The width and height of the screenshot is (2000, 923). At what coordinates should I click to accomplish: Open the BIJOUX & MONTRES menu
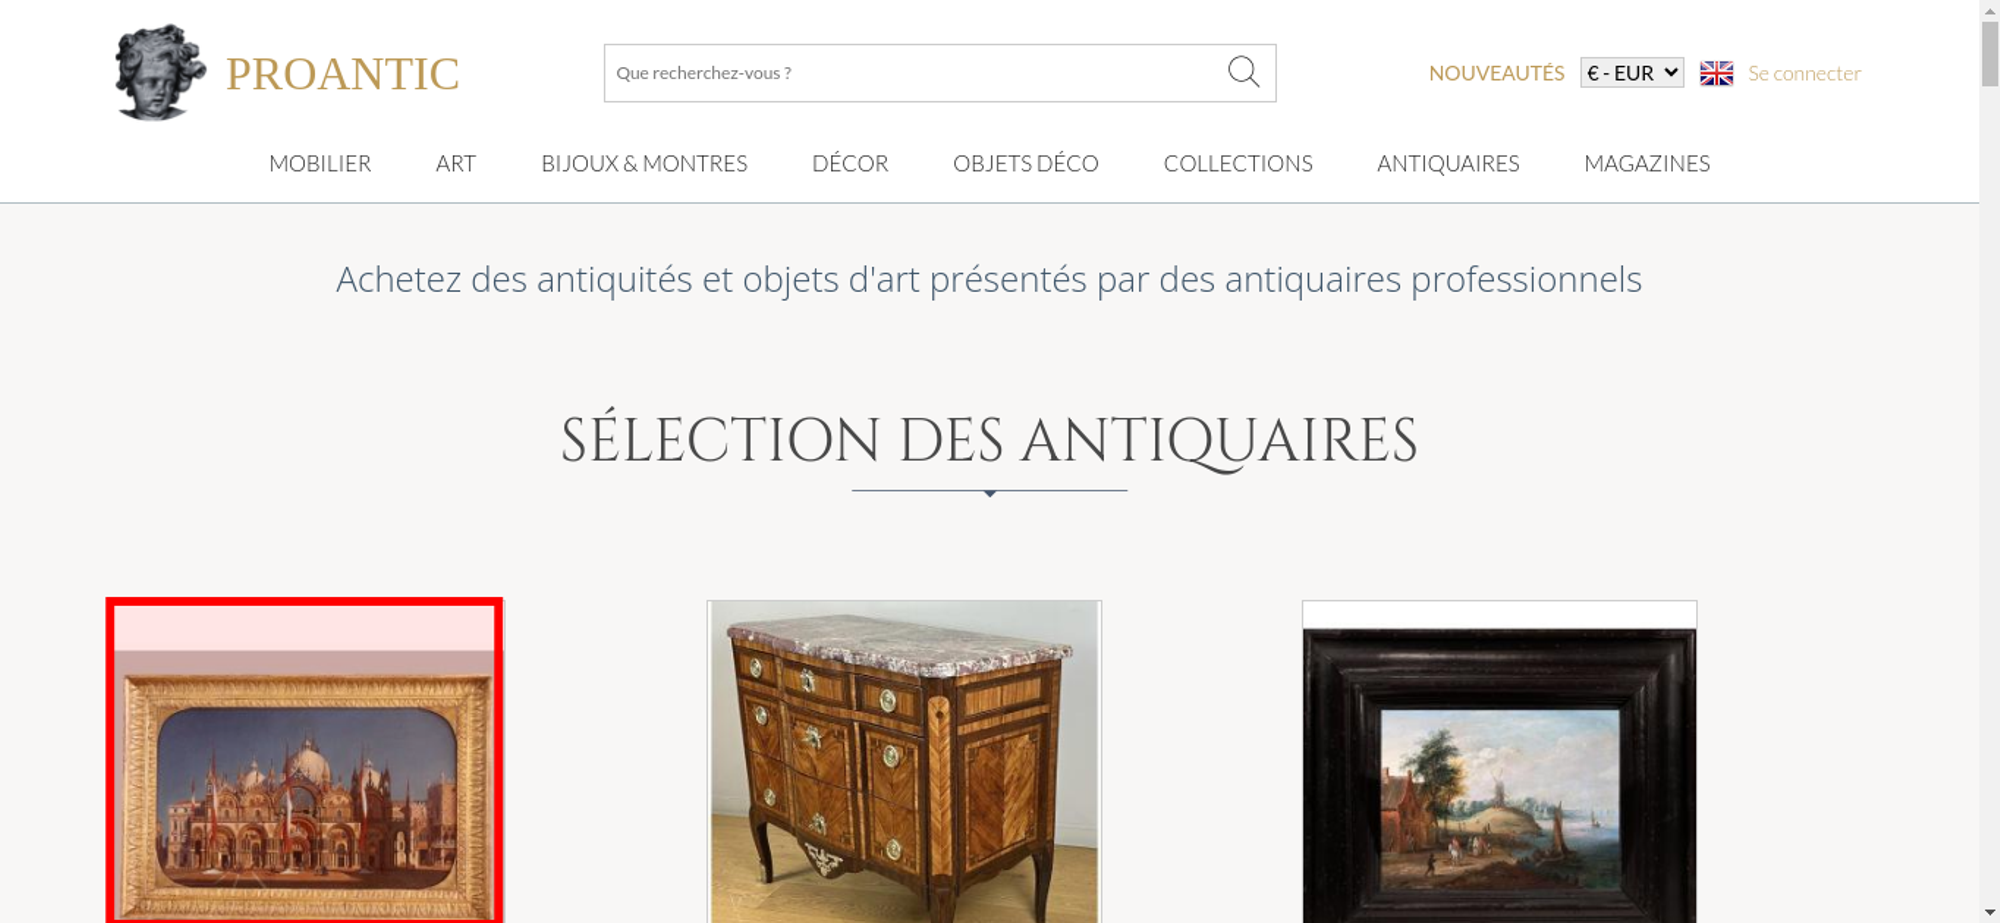click(644, 163)
